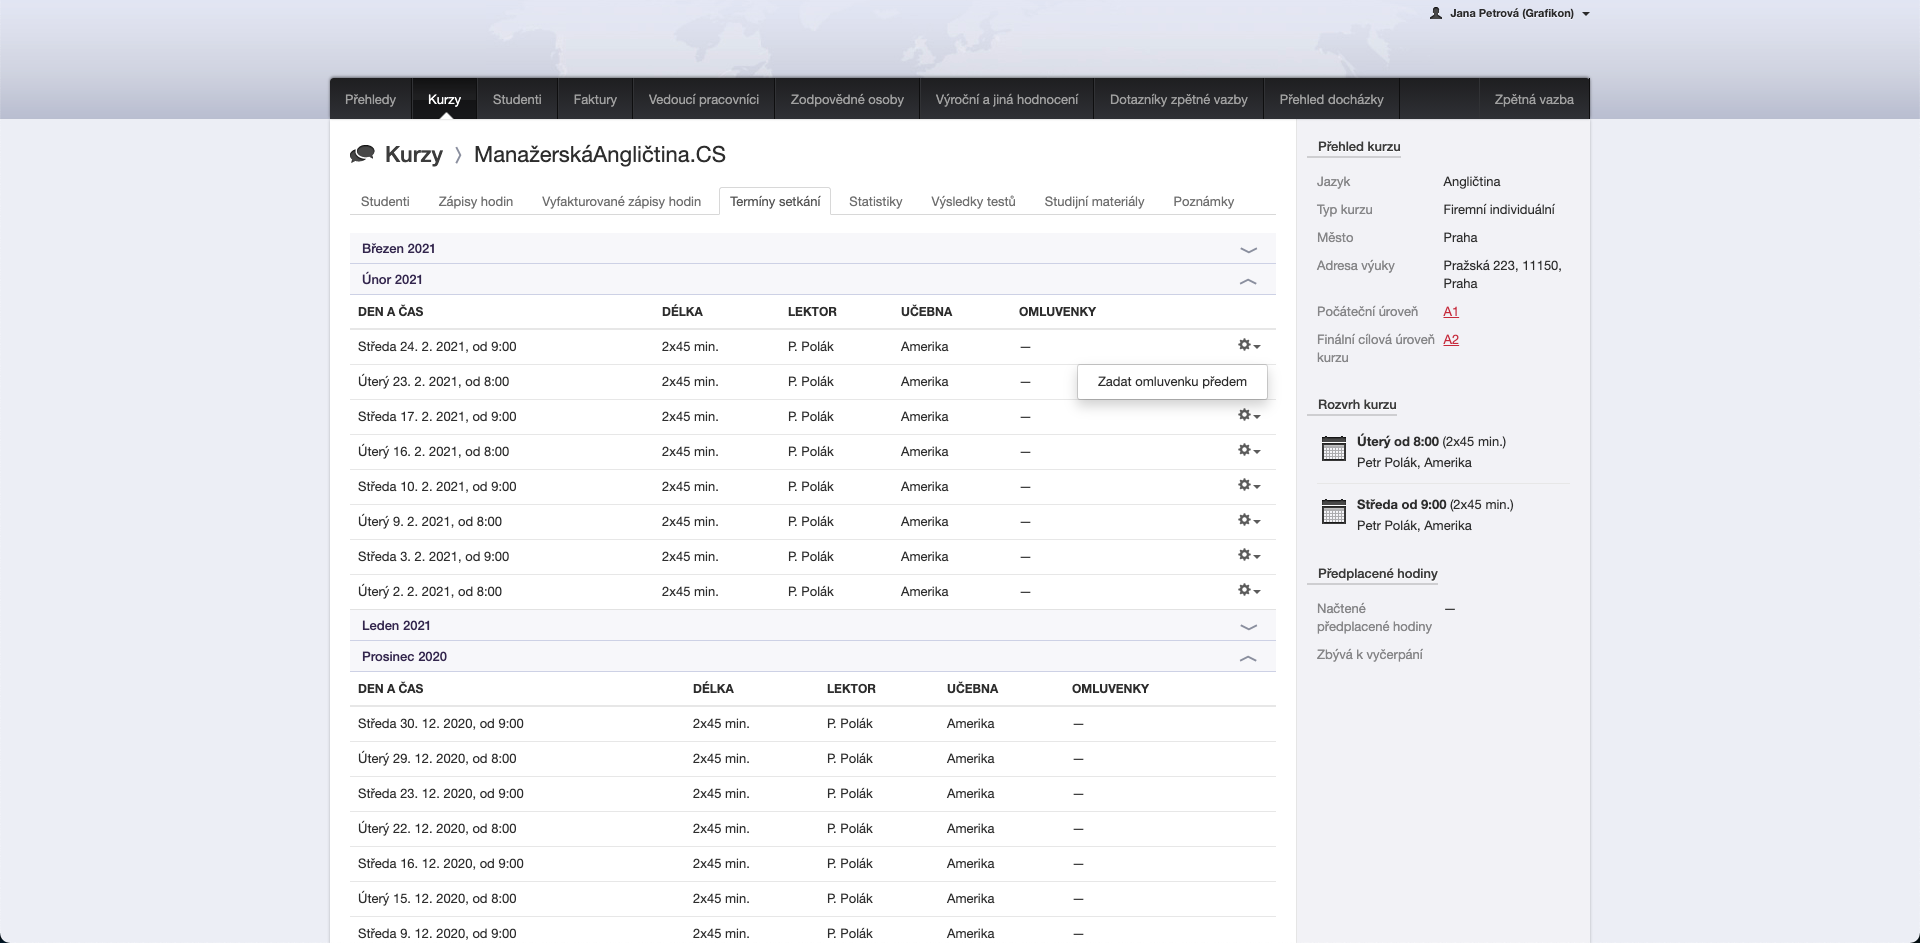
Task: Click row Středa 16. 12. 2020, od 9:00
Action: 812,863
